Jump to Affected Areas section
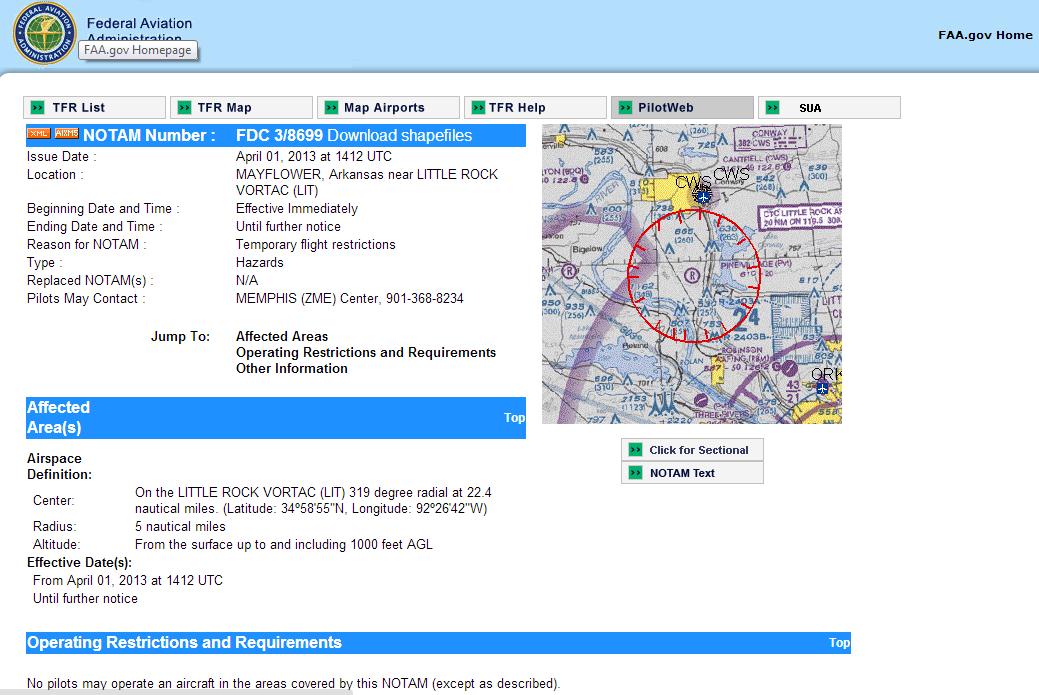The width and height of the screenshot is (1039, 695). coord(281,337)
